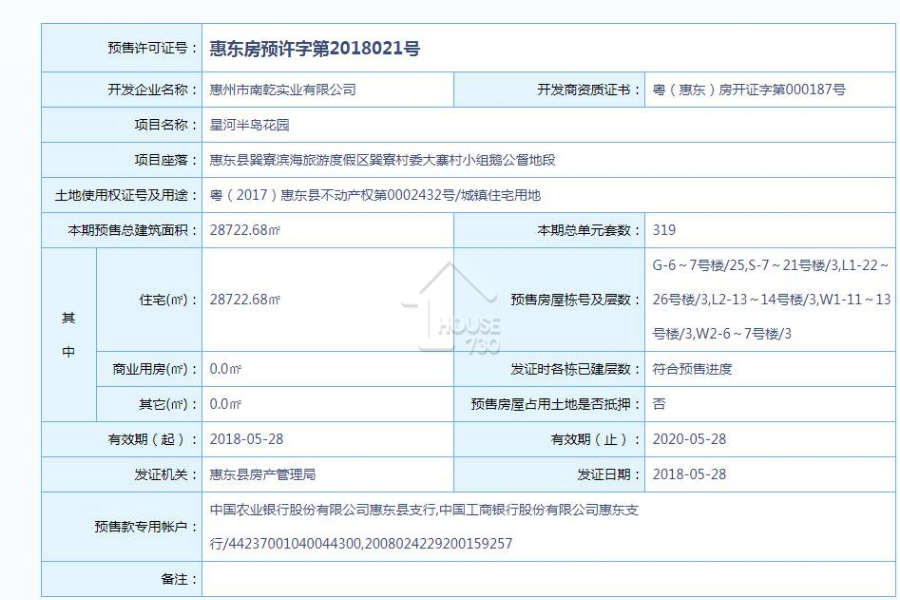Image resolution: width=900 pixels, height=600 pixels.
Task: Select building numbers text G-6～7号楼/25
Action: pos(698,265)
